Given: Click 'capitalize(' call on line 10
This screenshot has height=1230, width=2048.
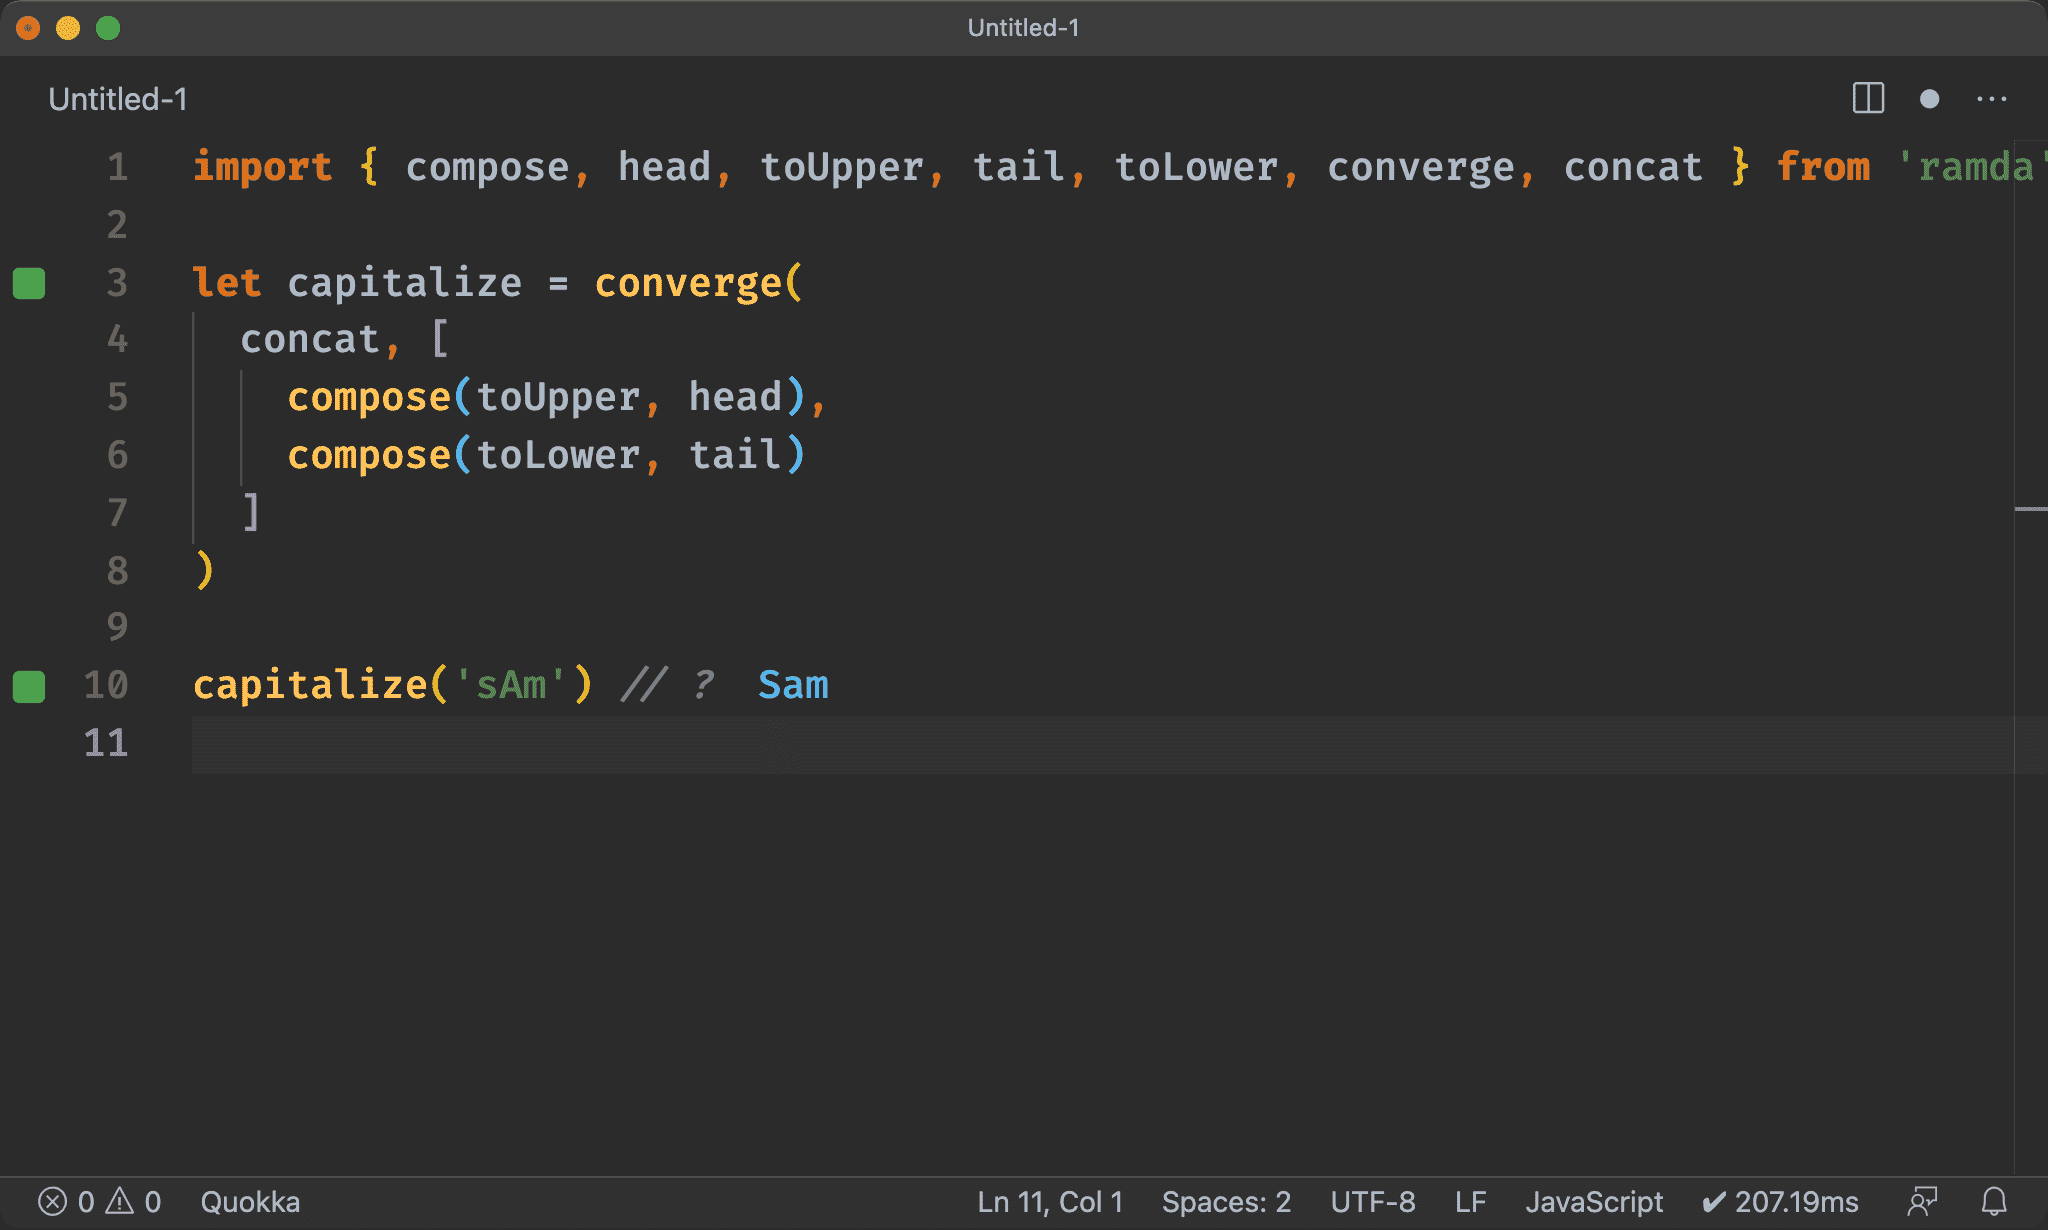Looking at the screenshot, I should tap(321, 686).
